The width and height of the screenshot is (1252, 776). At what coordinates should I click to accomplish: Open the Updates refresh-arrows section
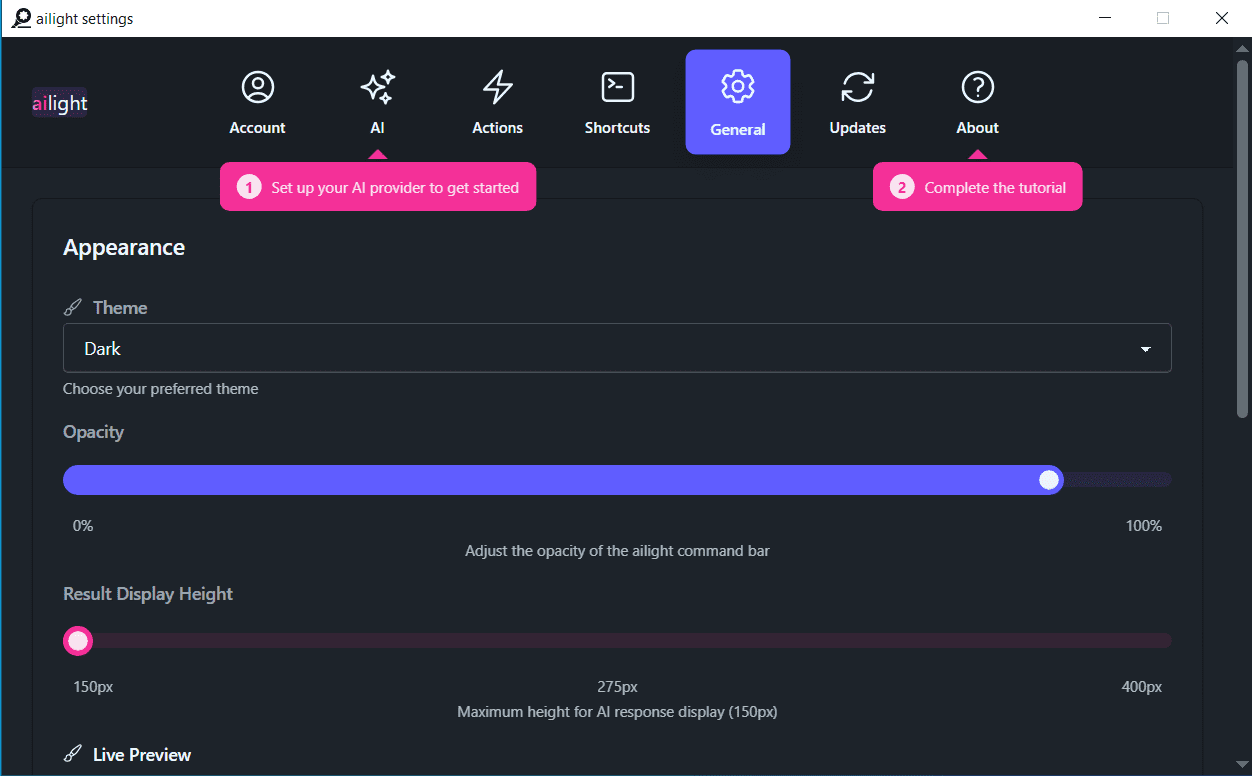tap(857, 87)
